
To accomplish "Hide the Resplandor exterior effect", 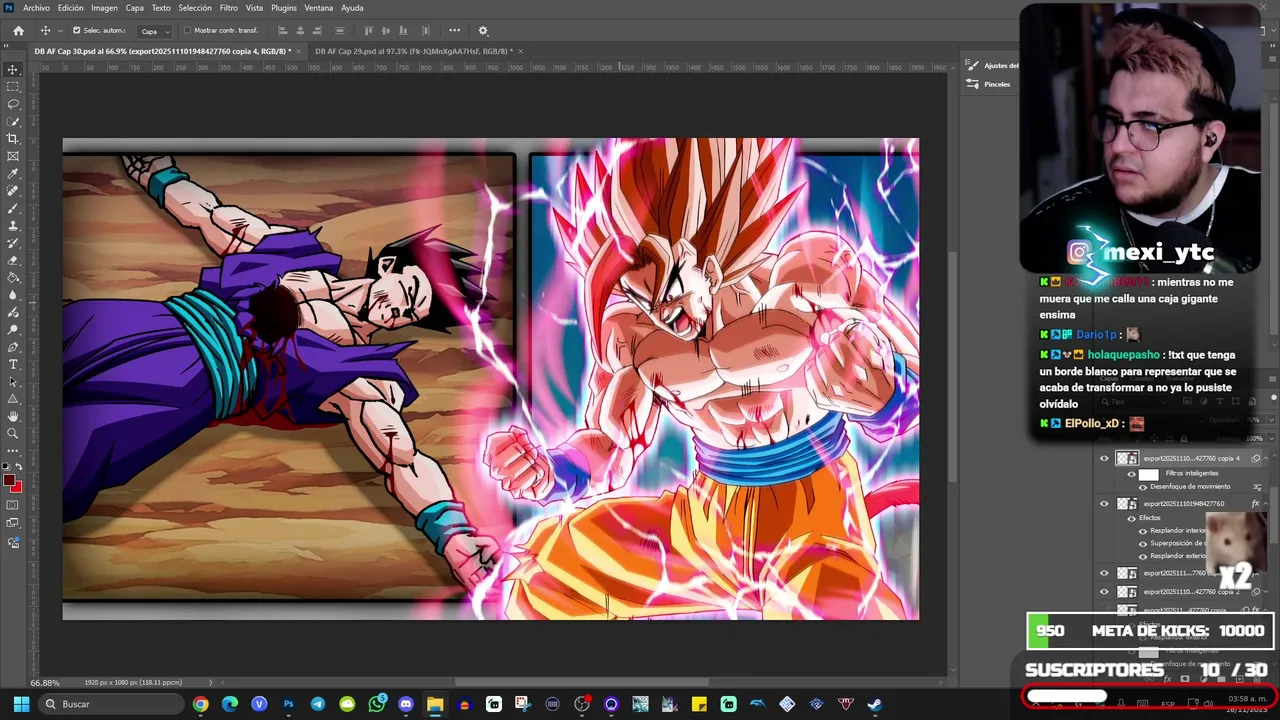I will 1143,556.
